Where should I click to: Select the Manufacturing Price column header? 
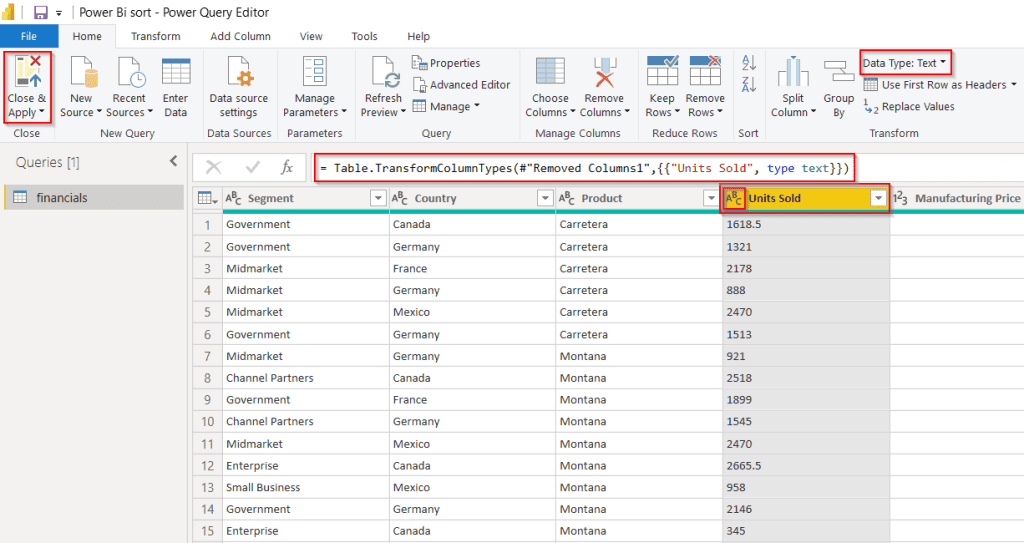click(957, 198)
